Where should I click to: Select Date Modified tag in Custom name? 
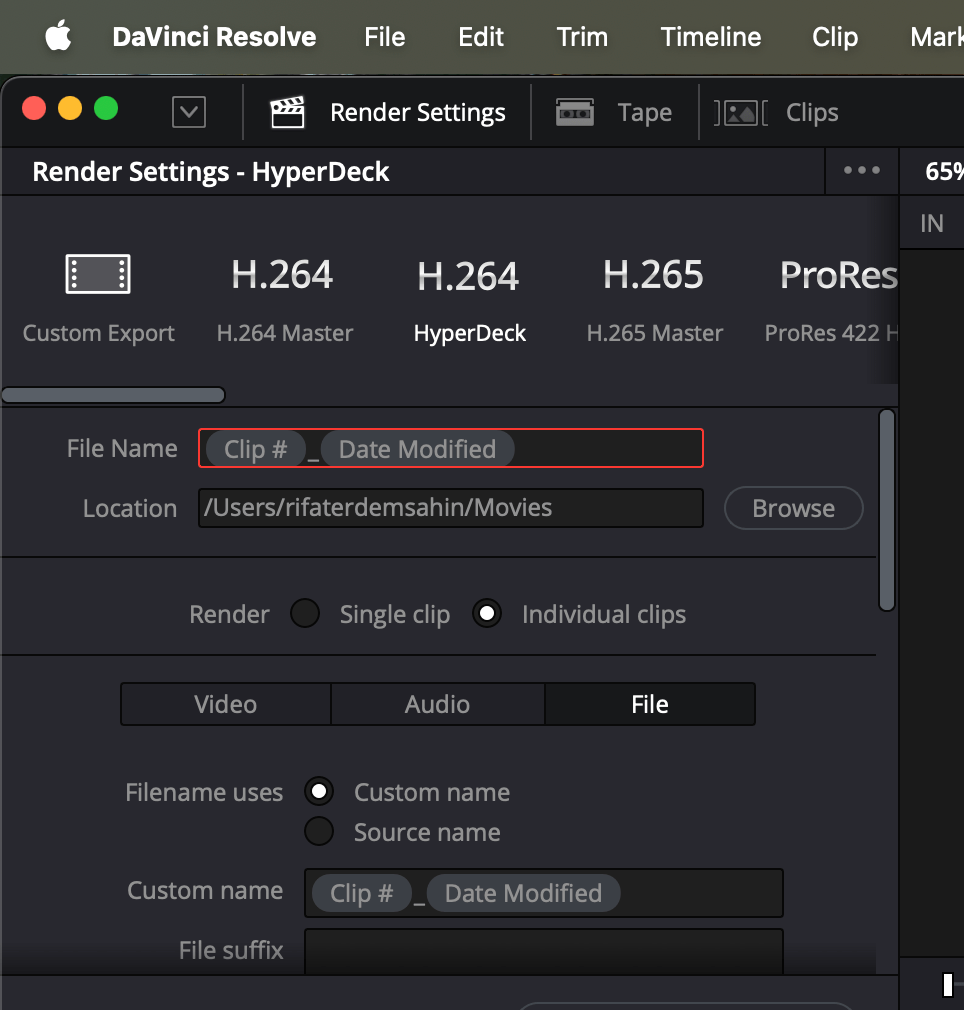(x=524, y=893)
